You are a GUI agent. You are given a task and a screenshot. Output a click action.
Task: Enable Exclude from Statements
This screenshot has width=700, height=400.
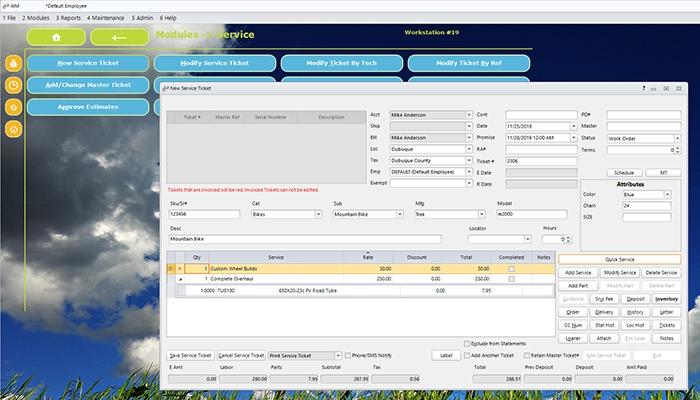pyautogui.click(x=467, y=344)
